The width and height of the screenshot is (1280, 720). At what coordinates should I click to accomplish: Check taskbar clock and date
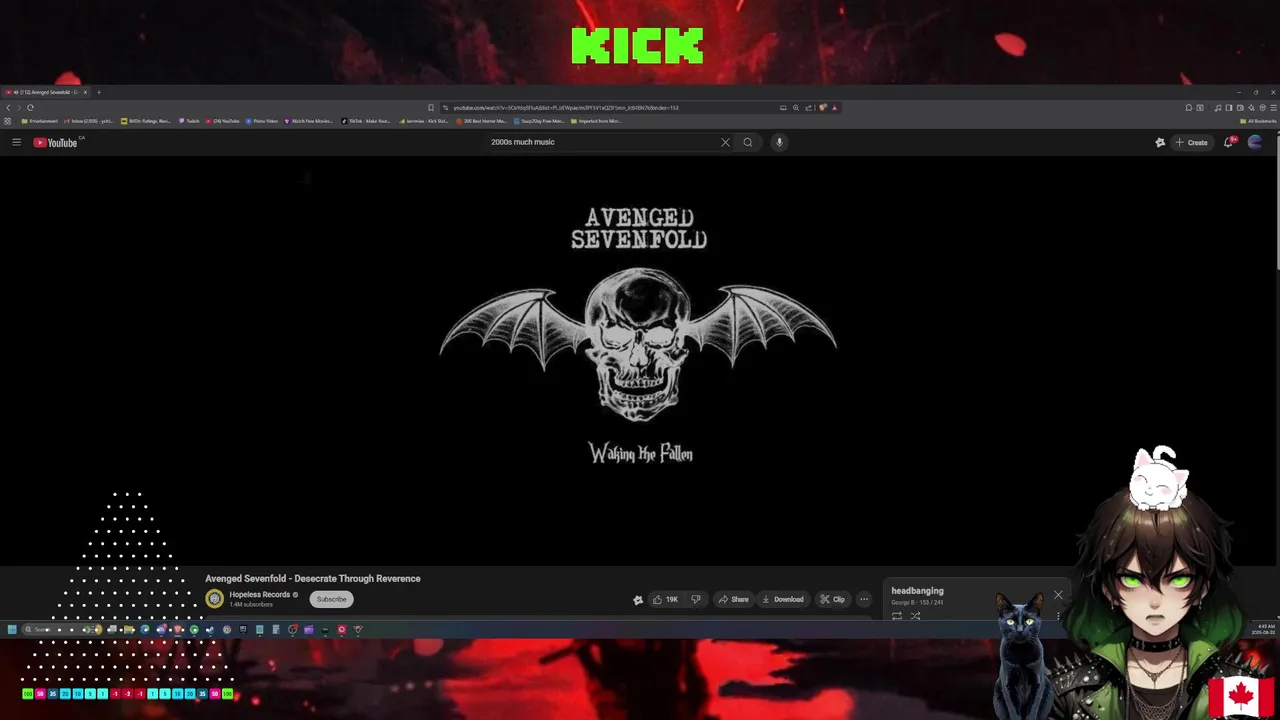tap(1264, 629)
